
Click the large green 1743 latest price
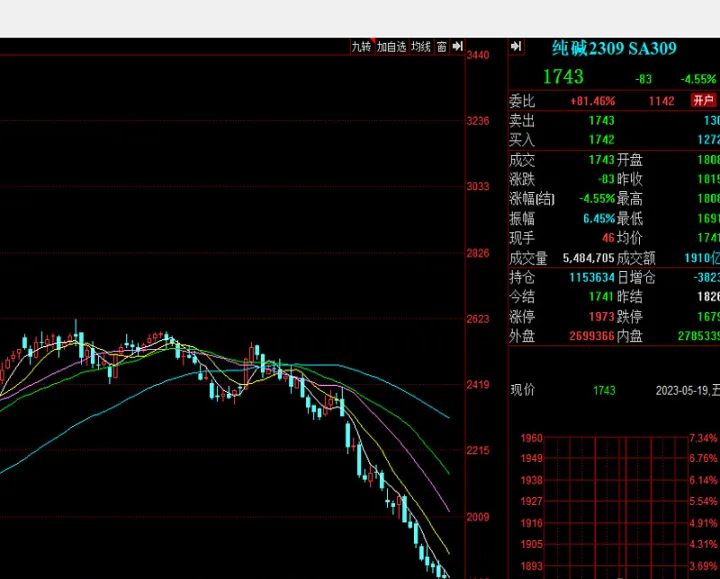(x=563, y=77)
